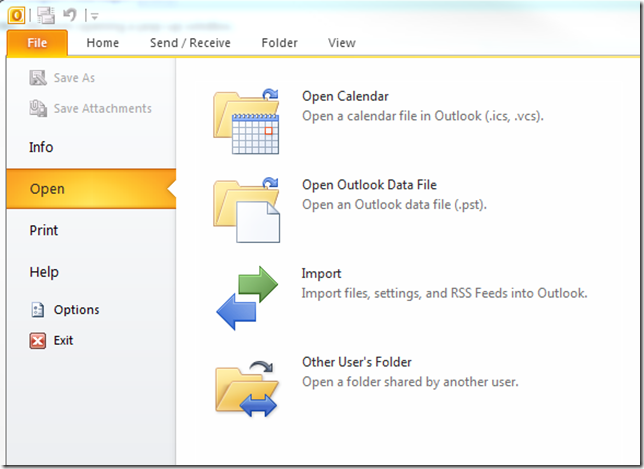Switch to the Folder ribbon tab
Image resolution: width=644 pixels, height=469 pixels.
pyautogui.click(x=279, y=43)
